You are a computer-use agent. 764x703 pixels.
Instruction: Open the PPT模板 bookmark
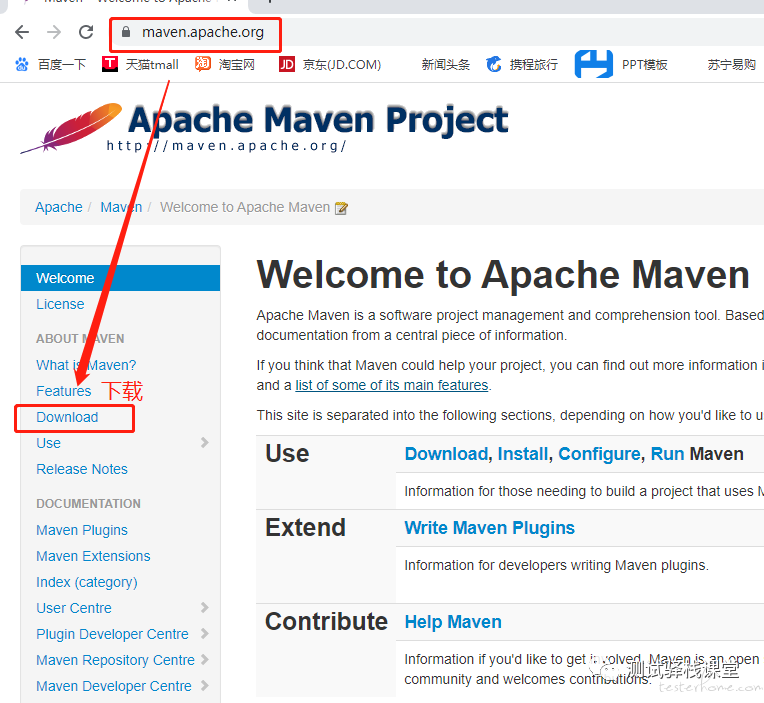click(x=644, y=64)
